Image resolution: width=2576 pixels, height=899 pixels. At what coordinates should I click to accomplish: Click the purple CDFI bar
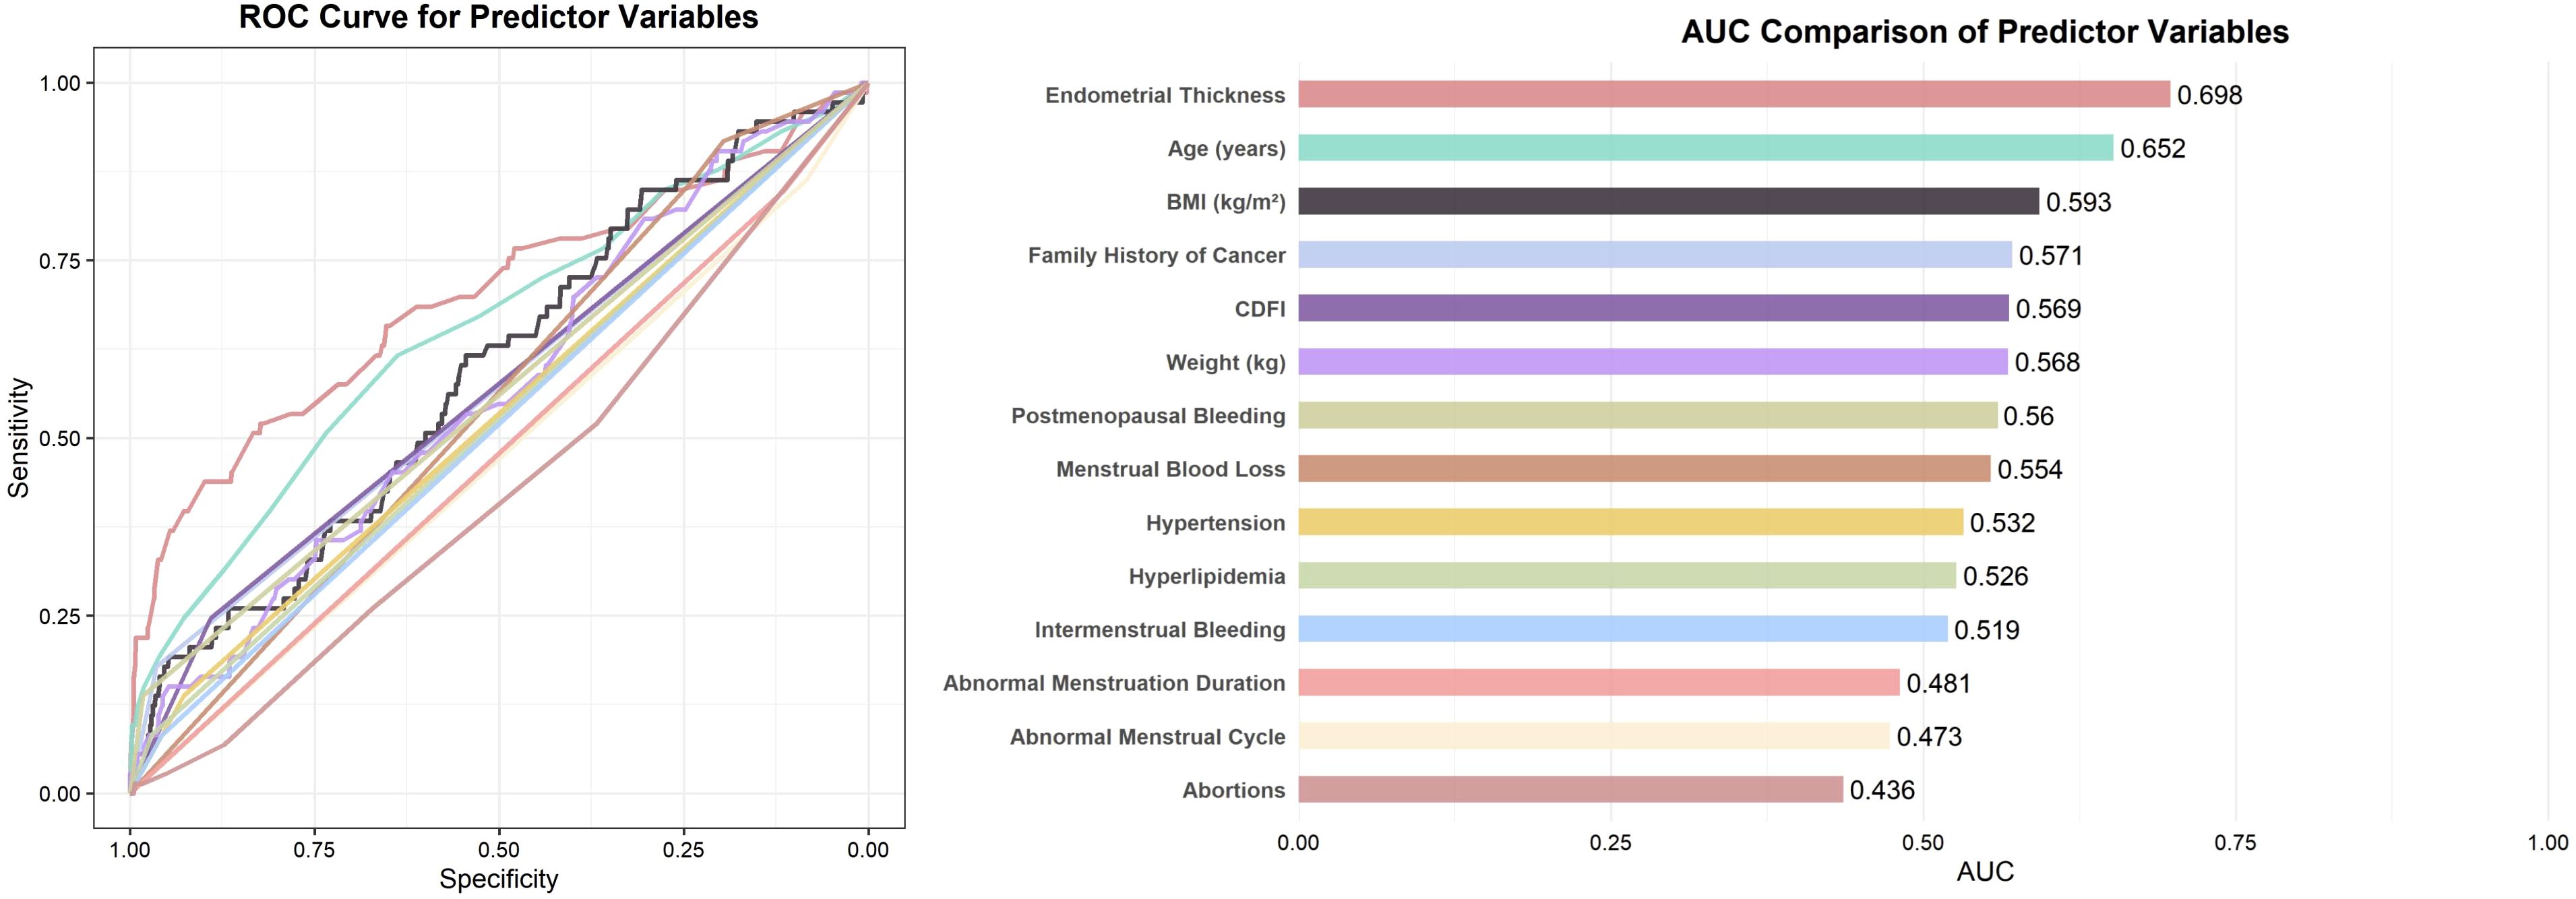[1653, 308]
